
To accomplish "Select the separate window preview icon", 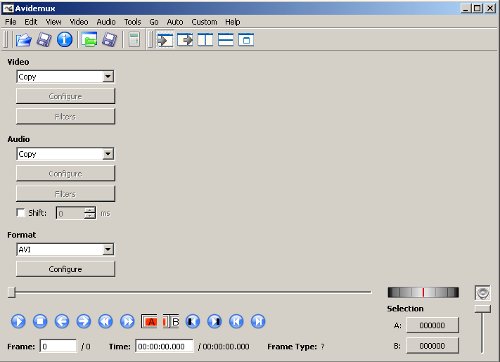I will pos(246,40).
